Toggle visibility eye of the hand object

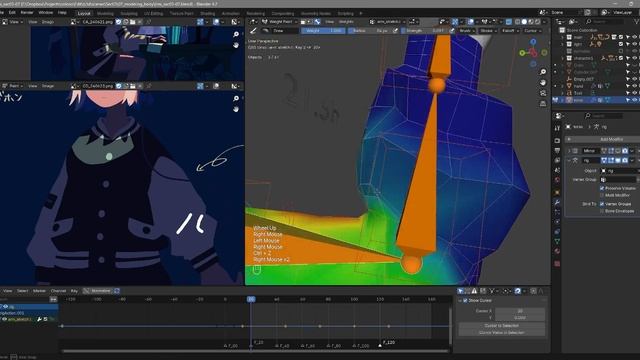click(635, 86)
